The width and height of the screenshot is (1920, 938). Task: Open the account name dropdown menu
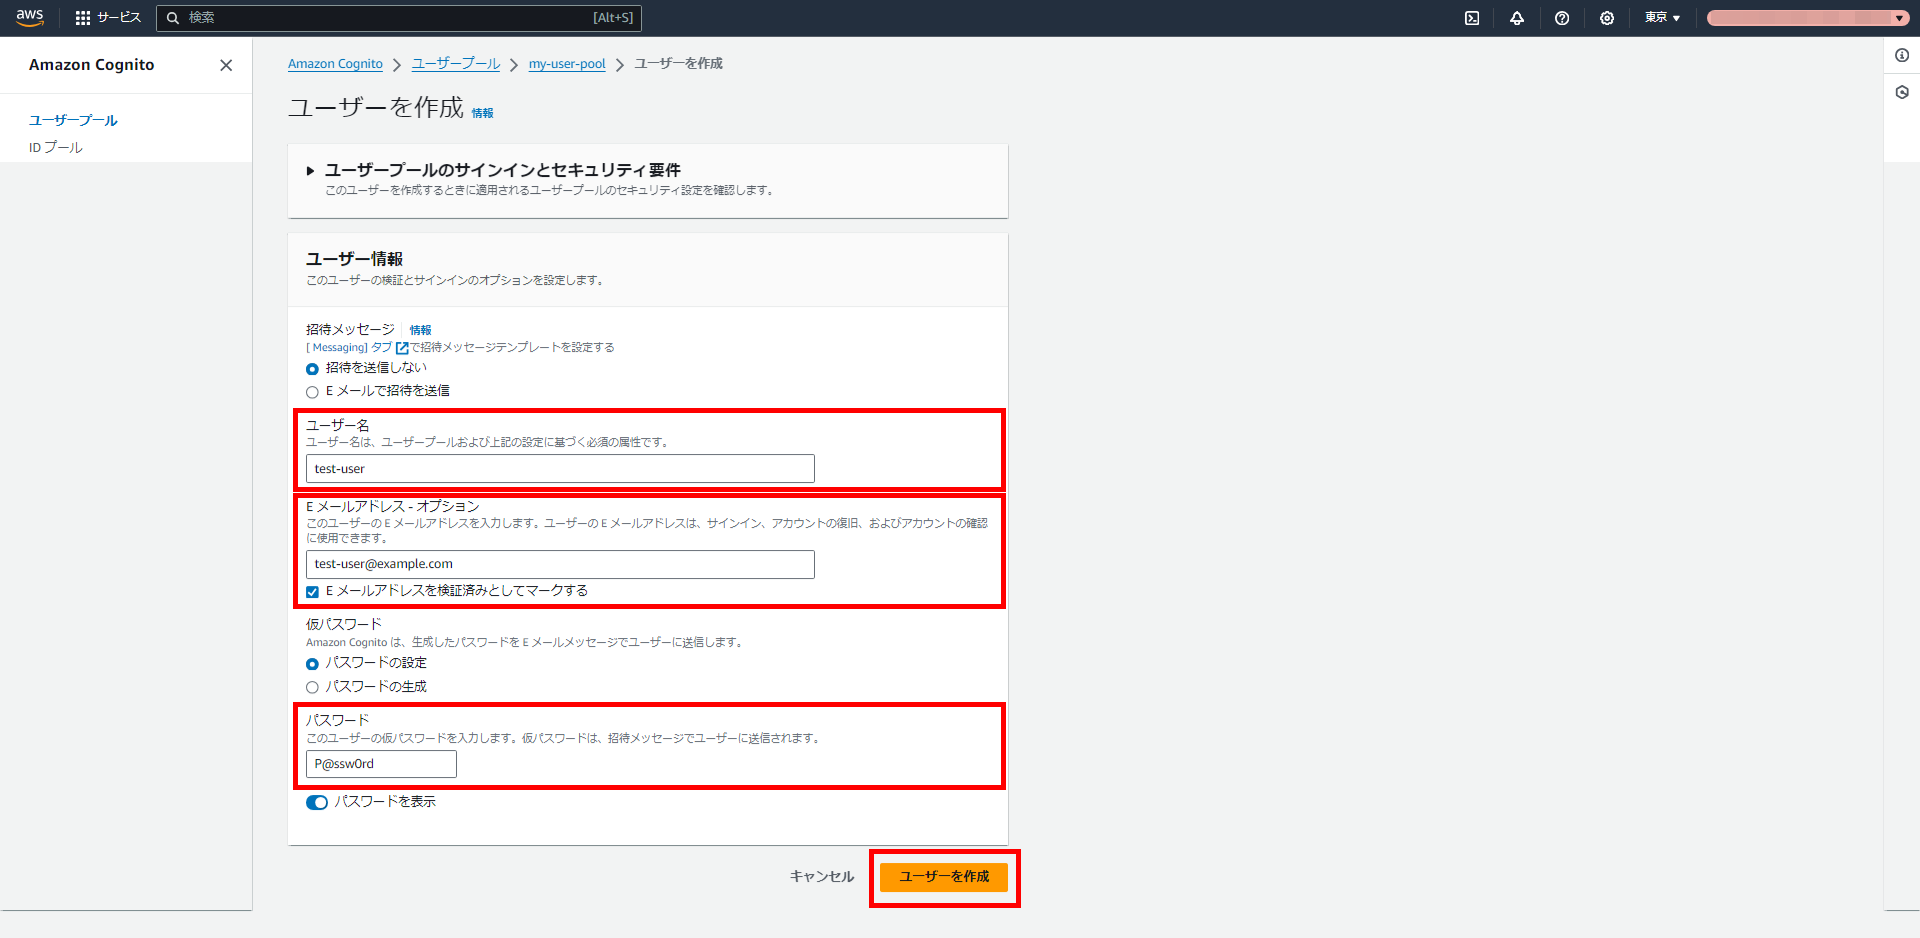1806,17
